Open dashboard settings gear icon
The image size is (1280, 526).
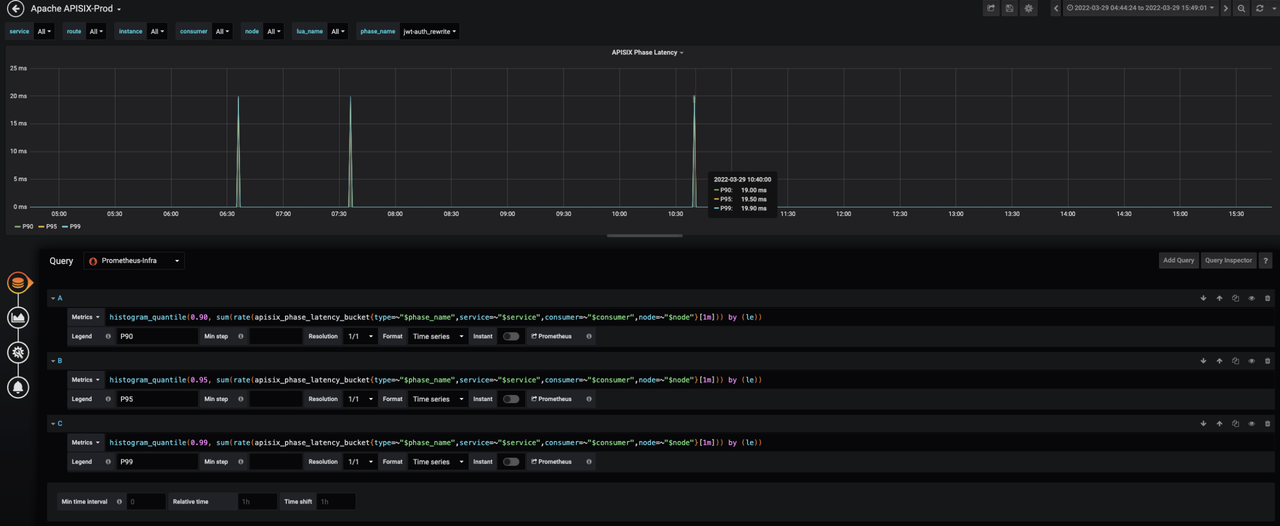point(1029,9)
